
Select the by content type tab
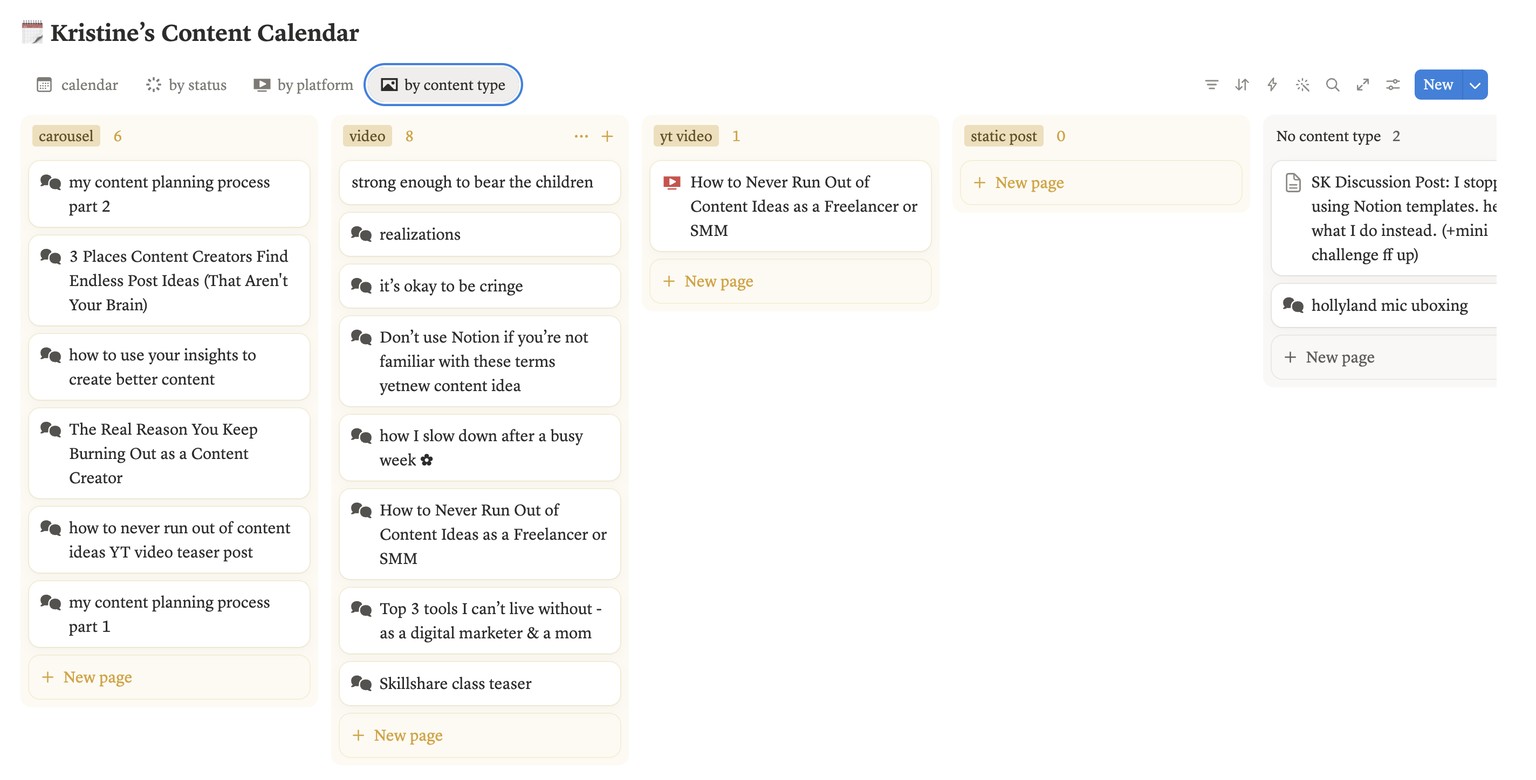coord(443,85)
